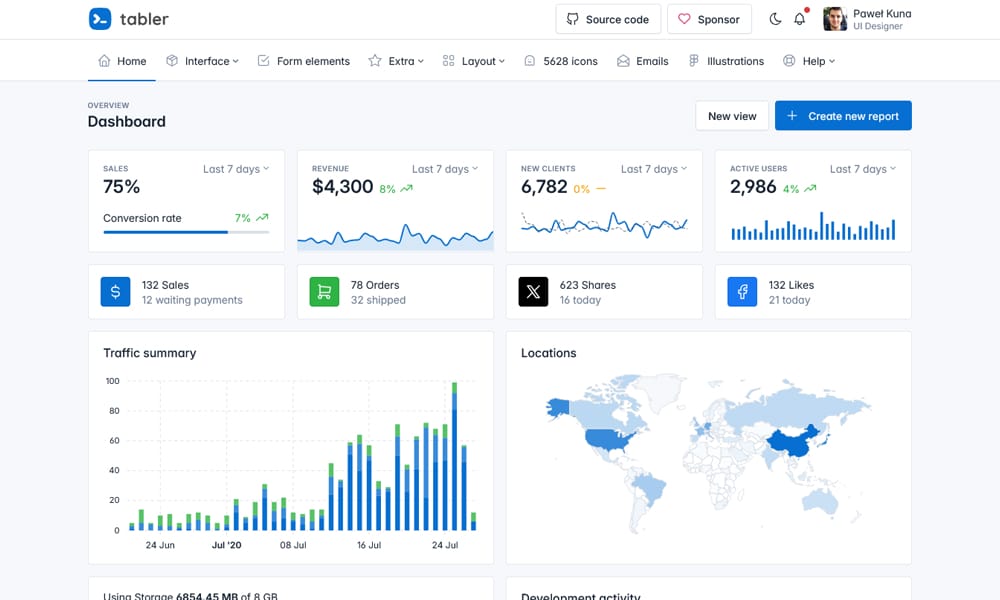Click the dollar icon on the Sales card

[x=115, y=291]
